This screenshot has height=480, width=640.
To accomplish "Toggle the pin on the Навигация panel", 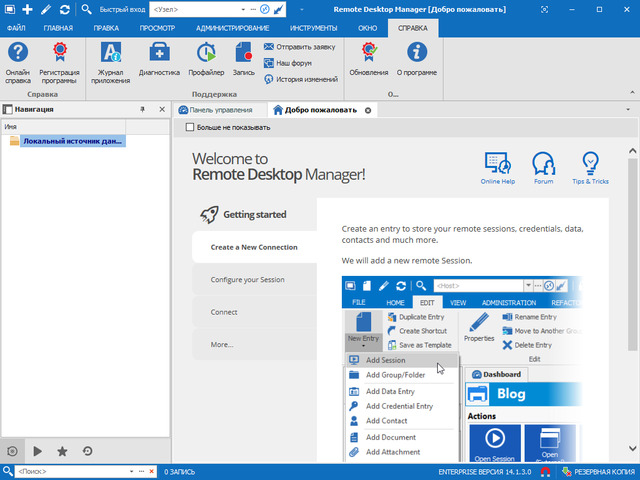I will click(x=142, y=109).
